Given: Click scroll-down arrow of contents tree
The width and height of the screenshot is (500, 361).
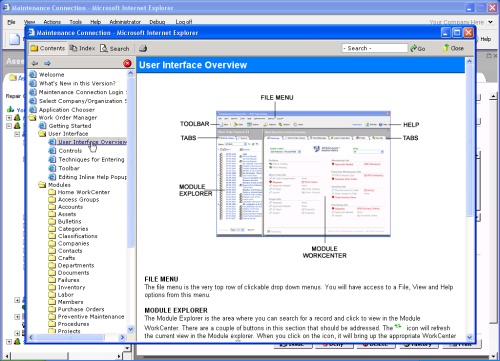Looking at the screenshot, I should tap(131, 329).
